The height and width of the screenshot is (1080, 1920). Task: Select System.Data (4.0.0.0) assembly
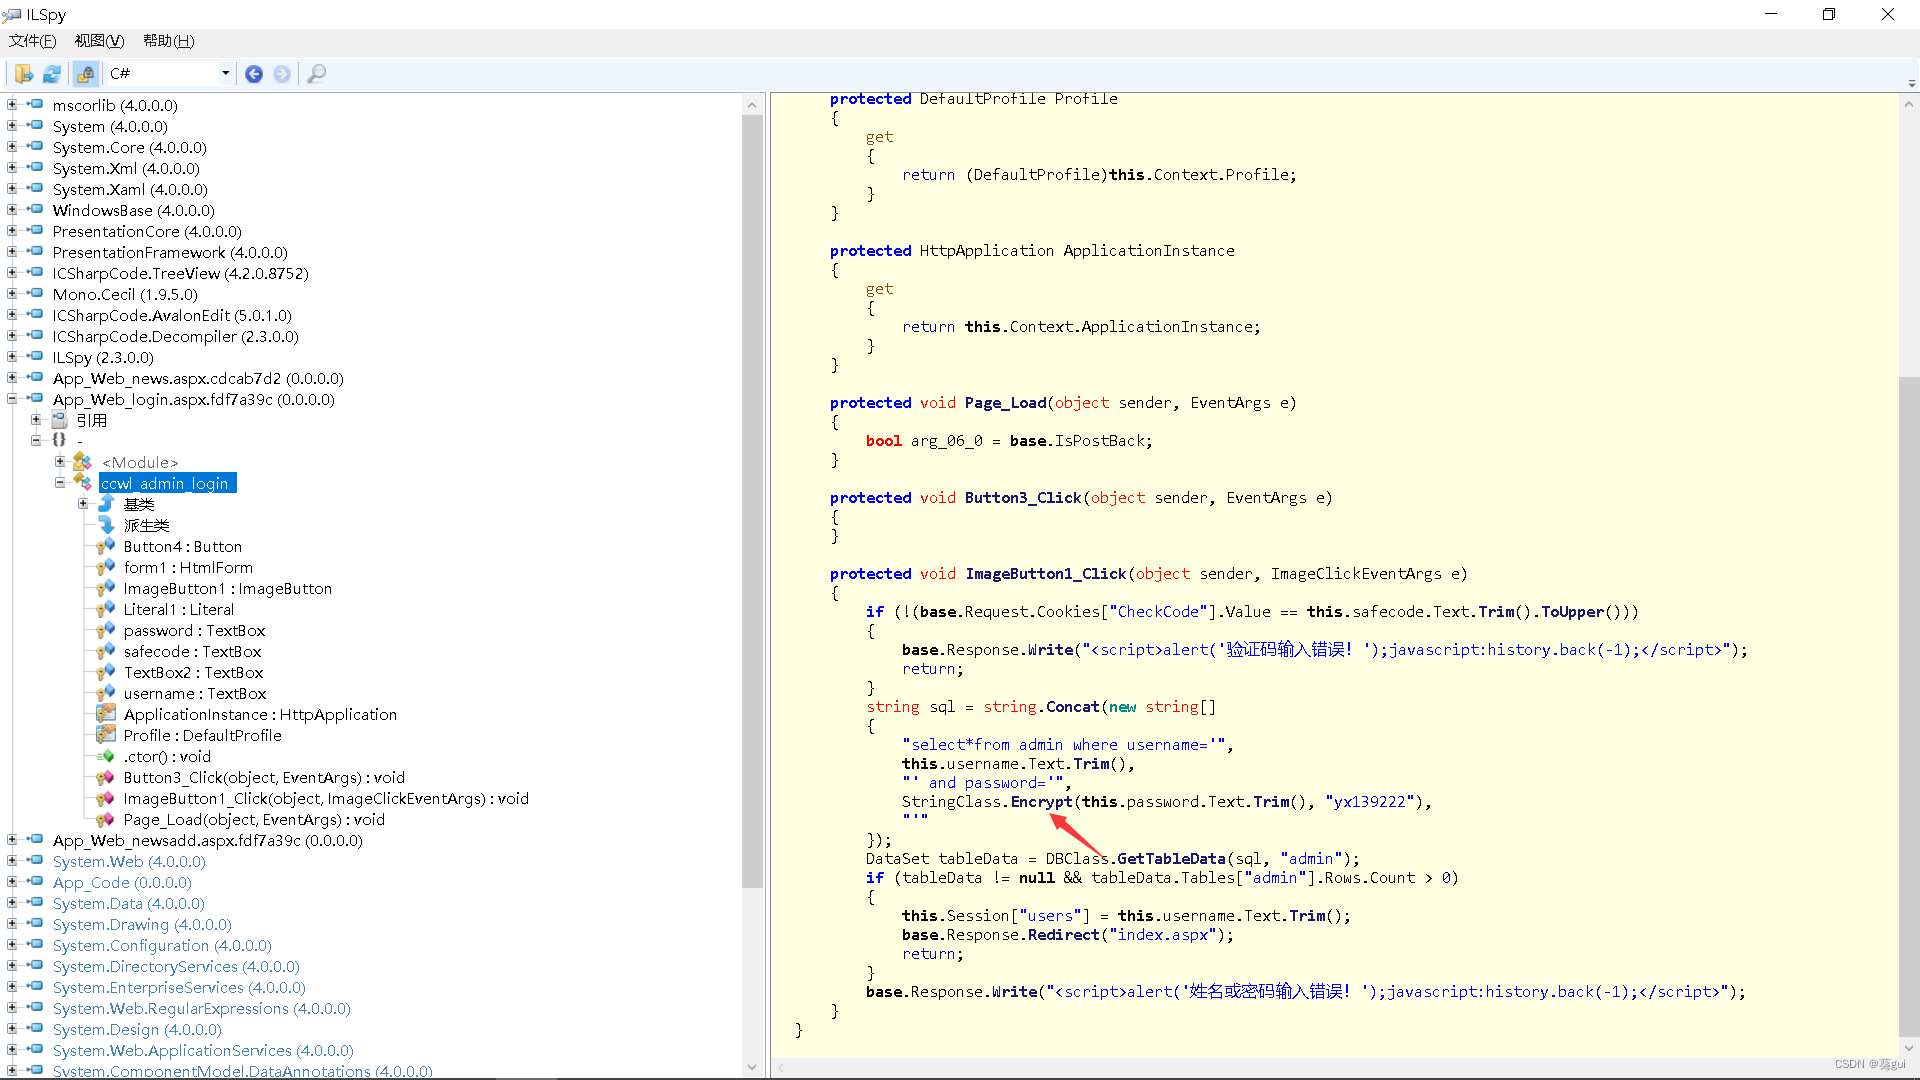pos(128,903)
